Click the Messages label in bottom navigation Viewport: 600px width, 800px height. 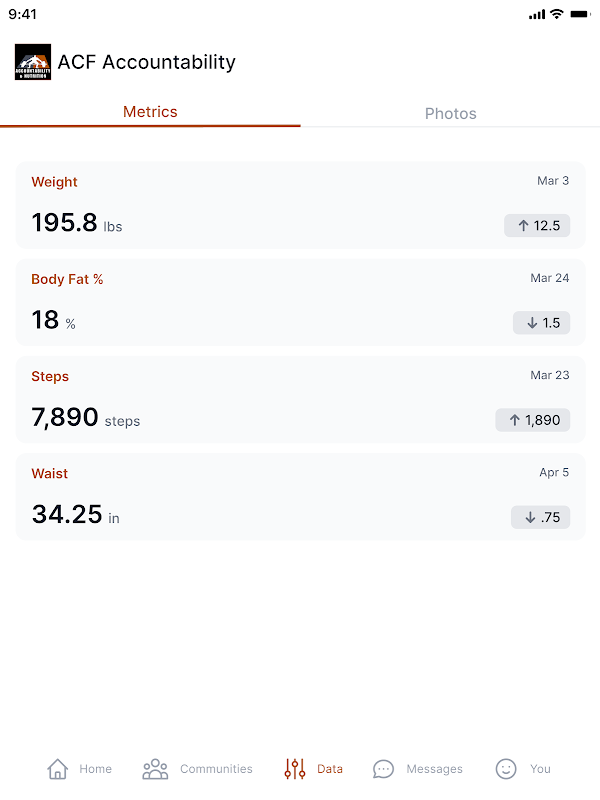434,769
